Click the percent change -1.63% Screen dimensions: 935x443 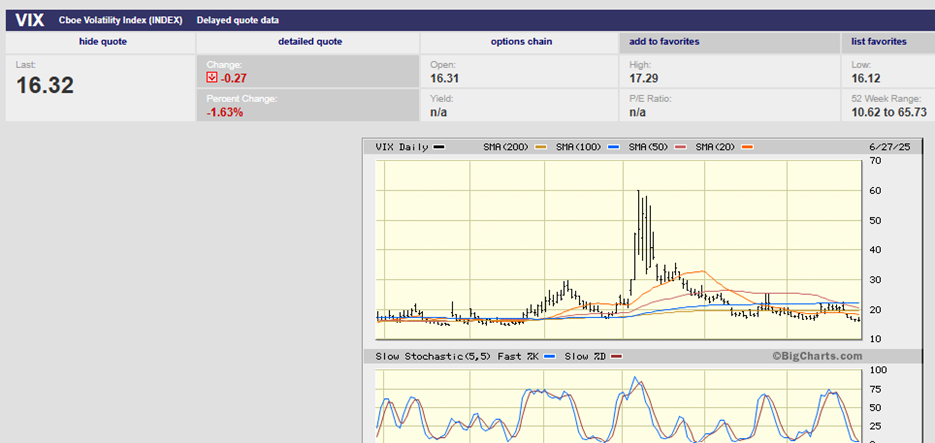(x=225, y=112)
